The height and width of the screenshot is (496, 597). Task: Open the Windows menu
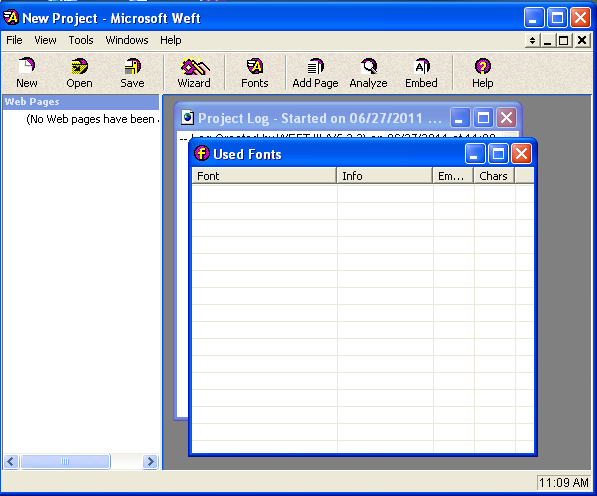coord(127,40)
